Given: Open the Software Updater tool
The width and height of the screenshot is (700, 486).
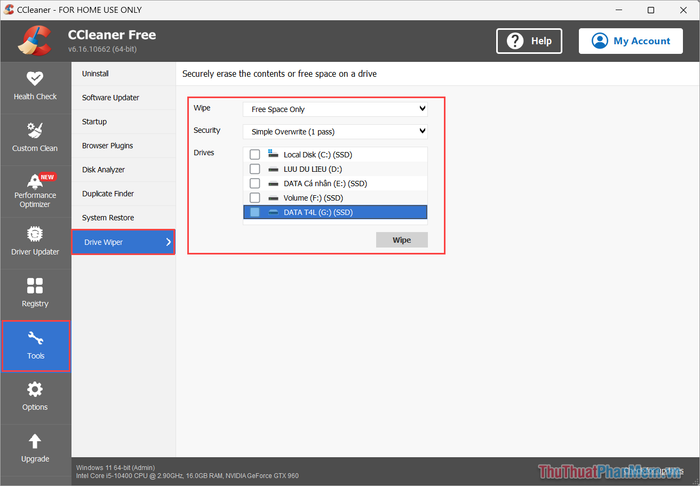Looking at the screenshot, I should (x=124, y=98).
